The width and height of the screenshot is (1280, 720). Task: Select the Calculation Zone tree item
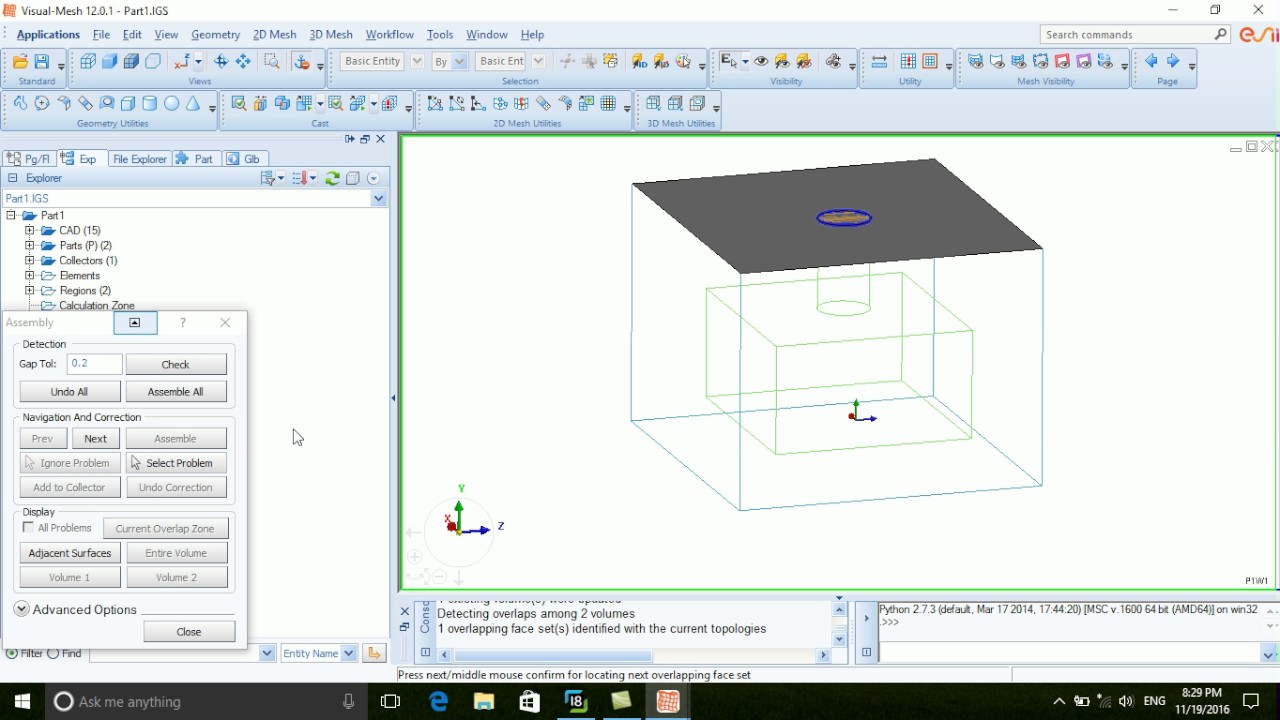click(96, 305)
